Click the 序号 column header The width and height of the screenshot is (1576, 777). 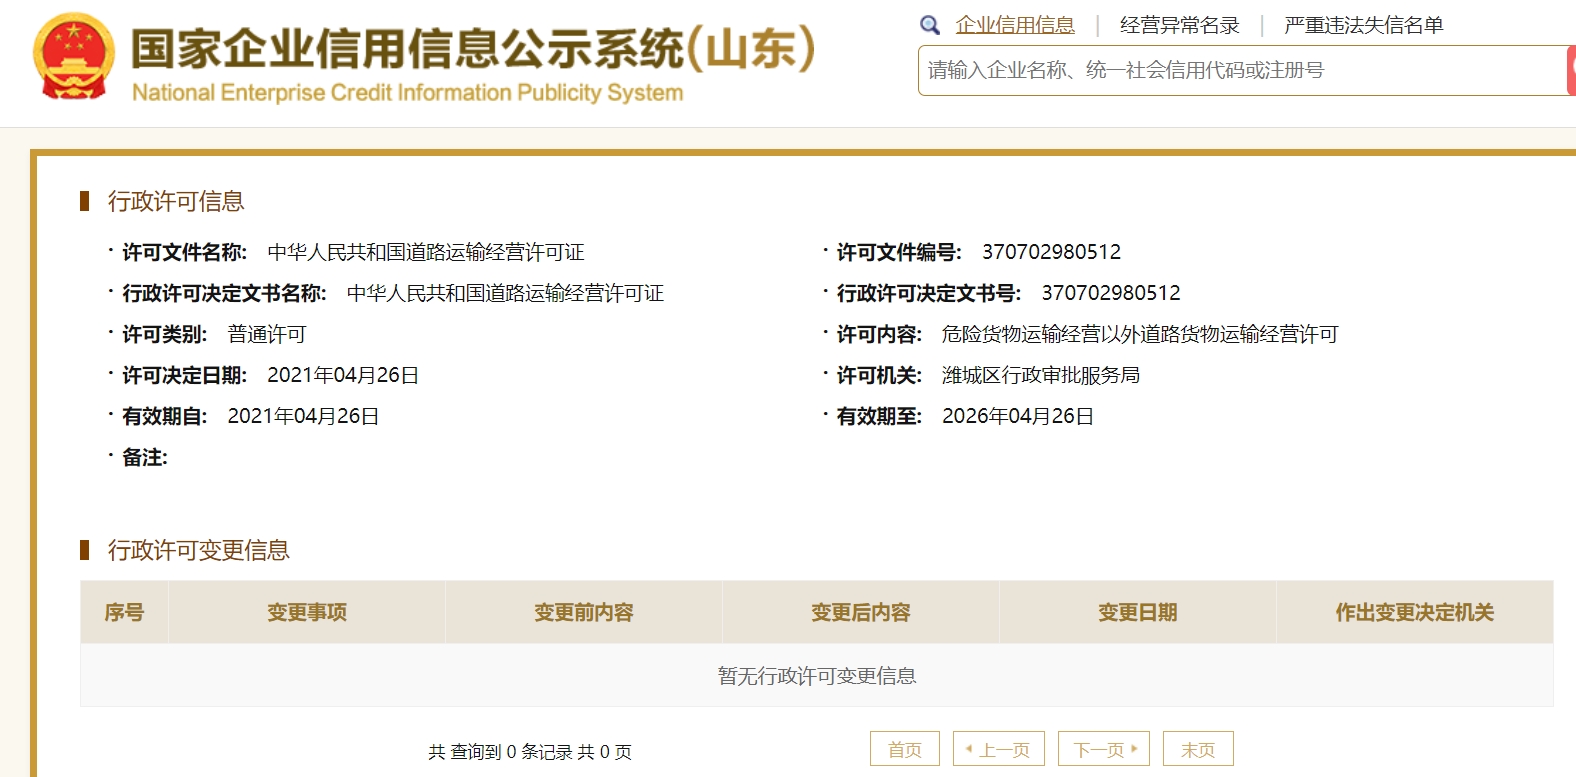124,612
